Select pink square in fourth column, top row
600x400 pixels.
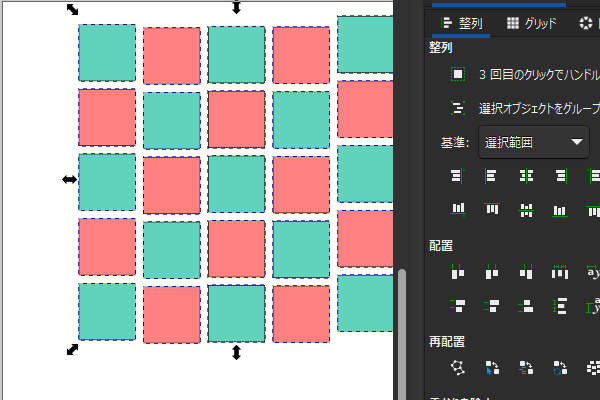[301, 55]
